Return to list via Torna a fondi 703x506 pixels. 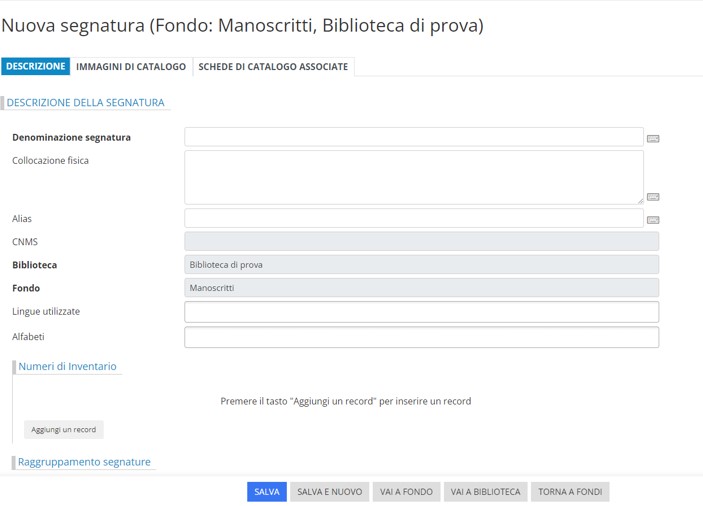(570, 492)
